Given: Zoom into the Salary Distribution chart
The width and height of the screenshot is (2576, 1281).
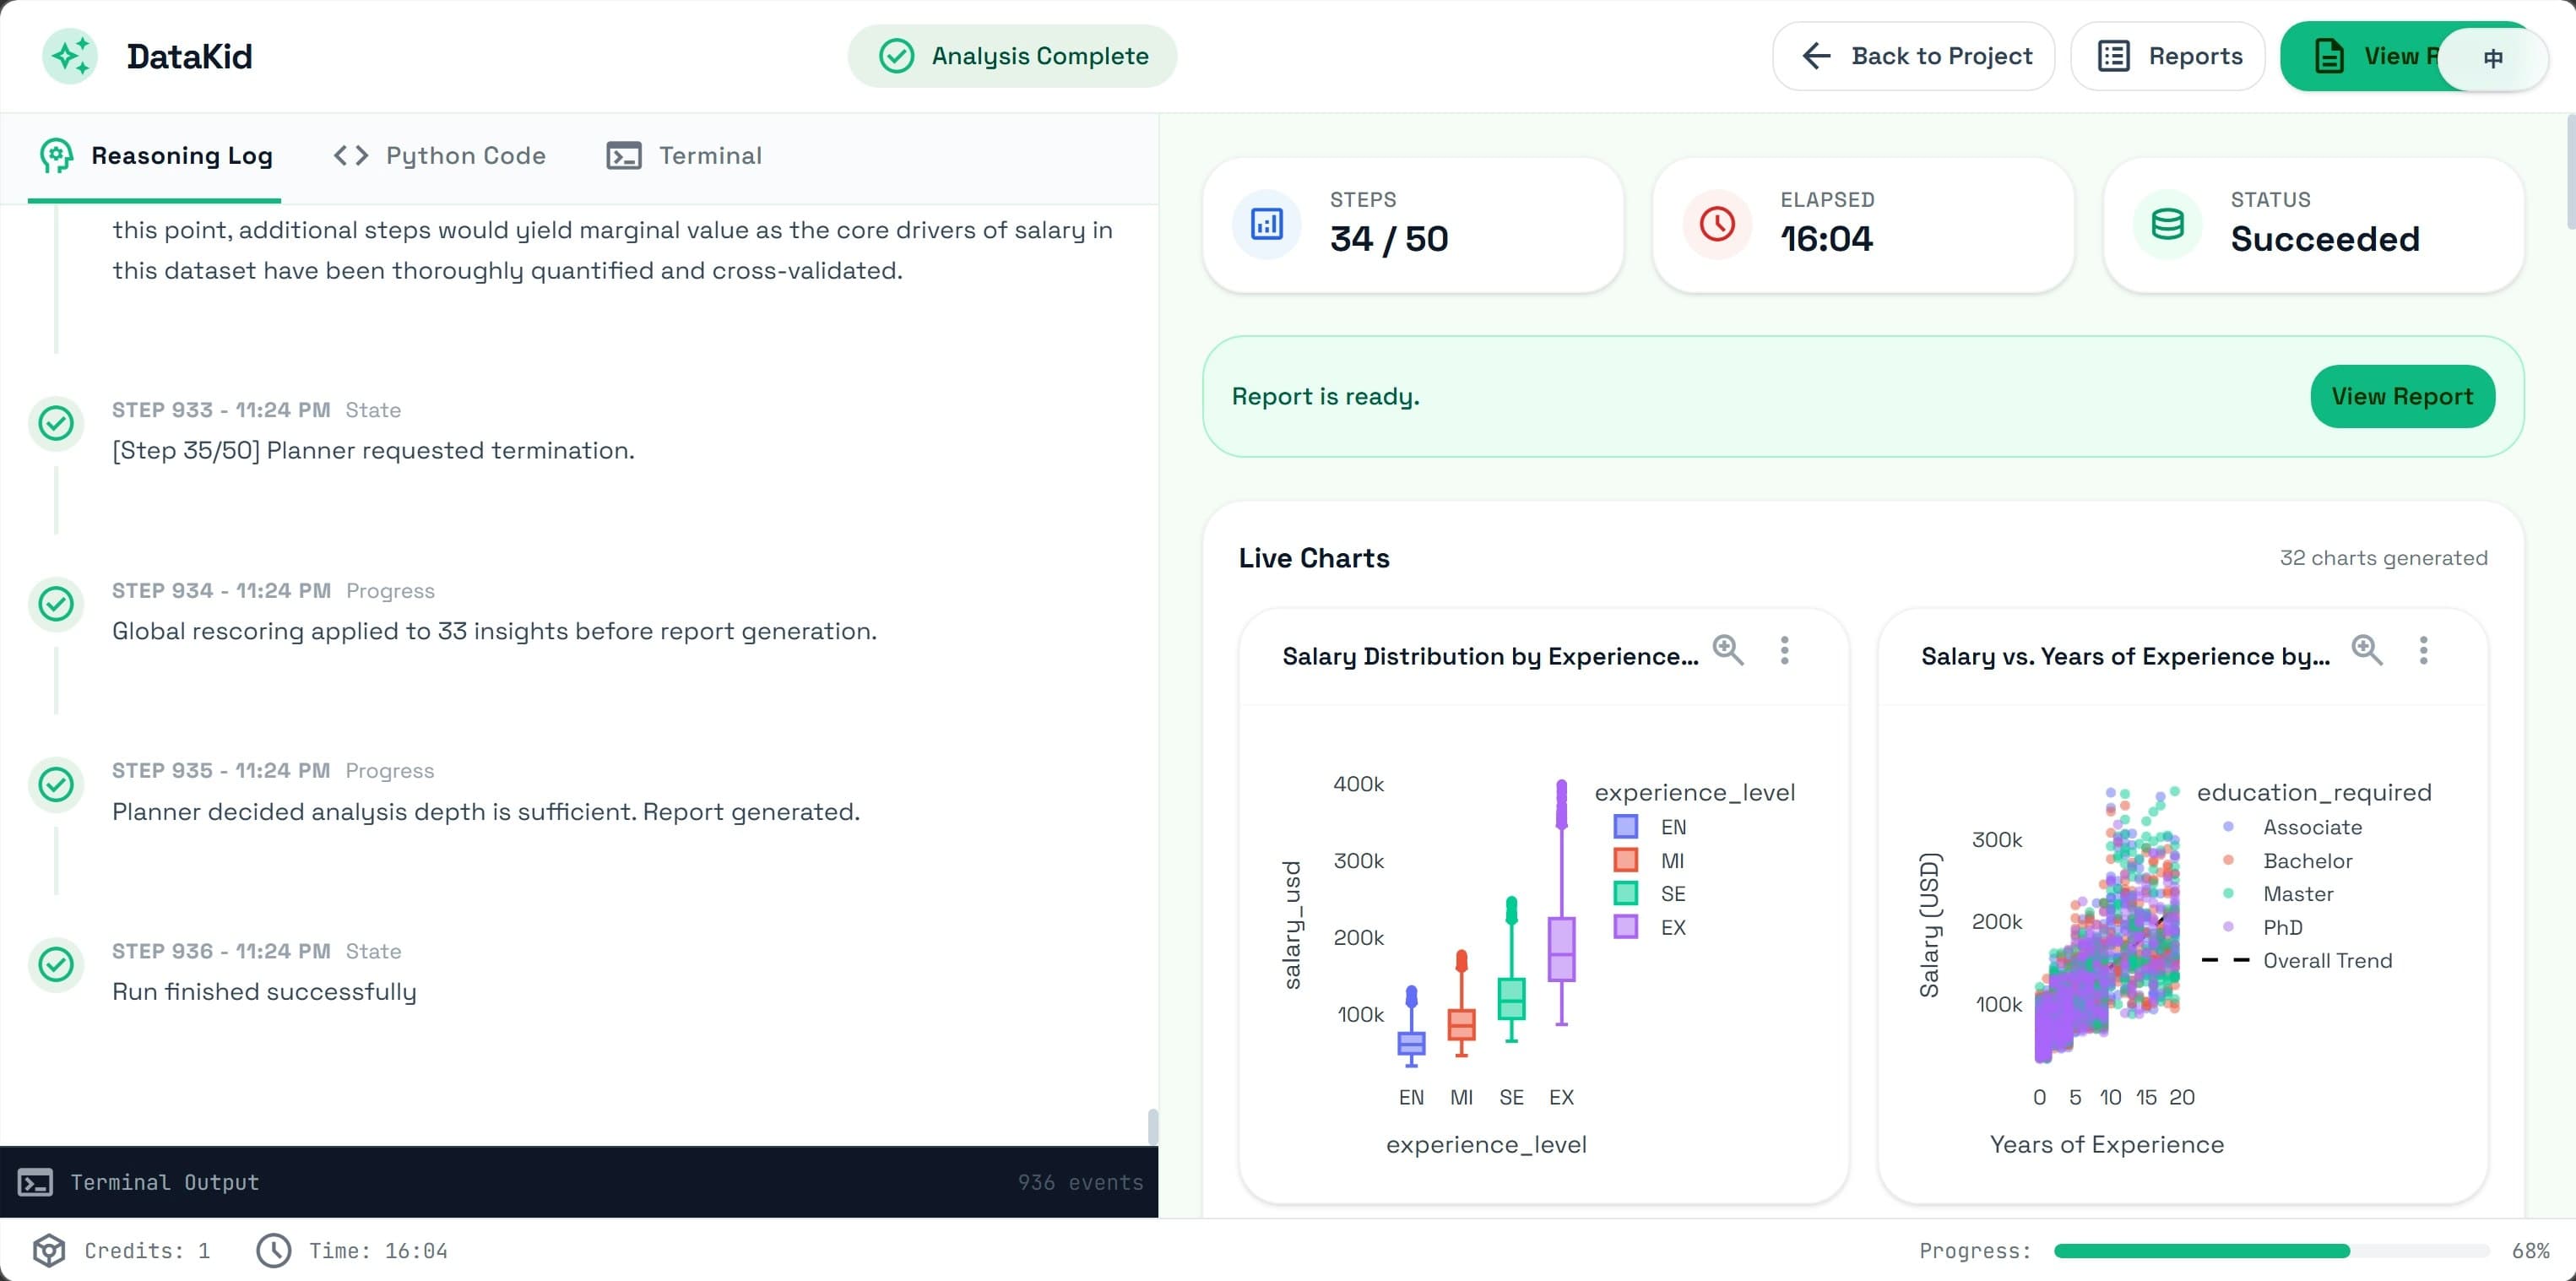Looking at the screenshot, I should click(1729, 650).
